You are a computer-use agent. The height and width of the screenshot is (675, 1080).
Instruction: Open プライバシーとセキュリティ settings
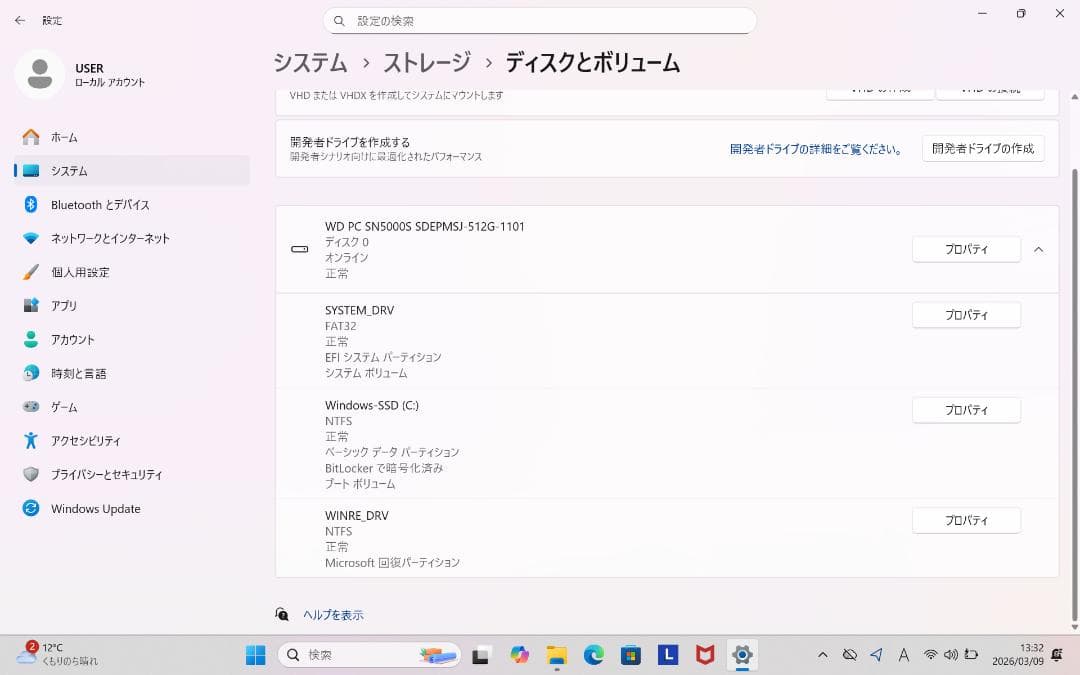(x=132, y=475)
